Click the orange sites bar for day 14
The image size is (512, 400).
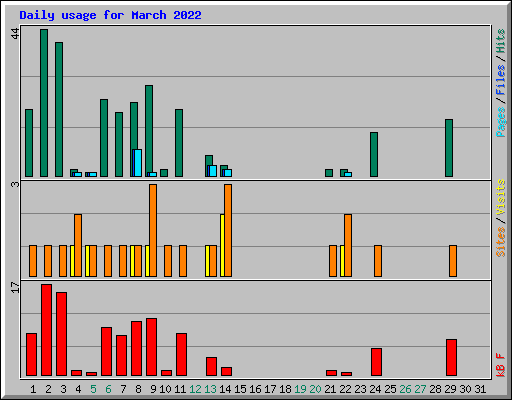(x=228, y=230)
